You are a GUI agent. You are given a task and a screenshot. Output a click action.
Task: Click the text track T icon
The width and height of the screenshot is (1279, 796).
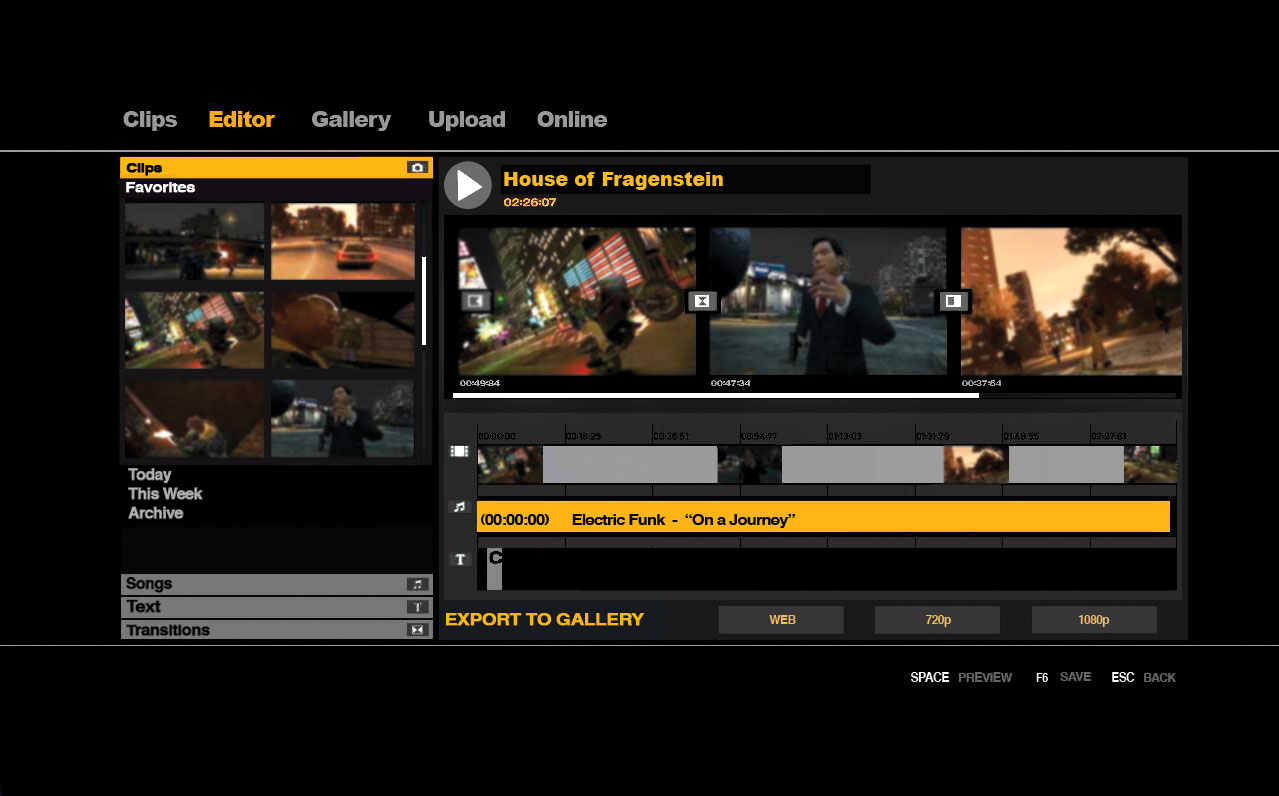click(x=460, y=560)
